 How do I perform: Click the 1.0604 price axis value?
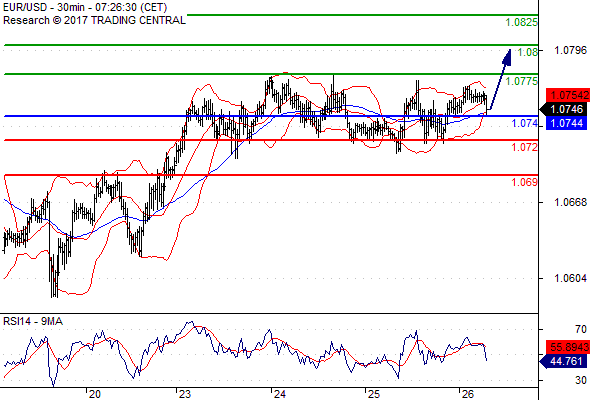[x=570, y=278]
